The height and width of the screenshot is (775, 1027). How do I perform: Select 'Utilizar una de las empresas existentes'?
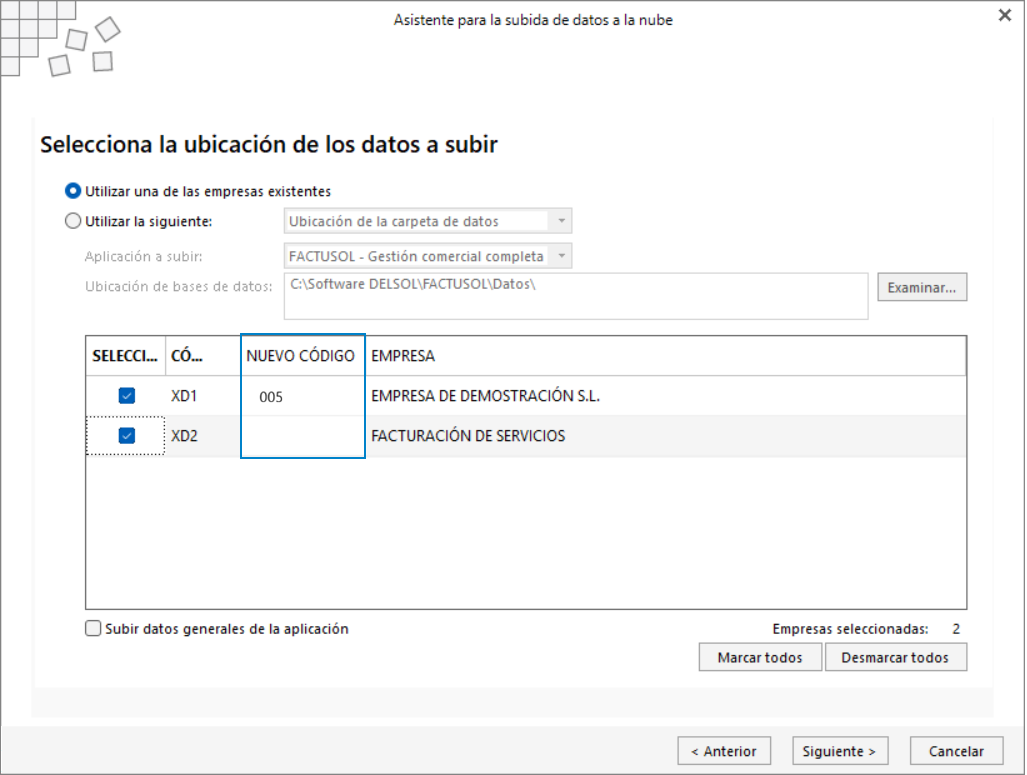click(198, 191)
